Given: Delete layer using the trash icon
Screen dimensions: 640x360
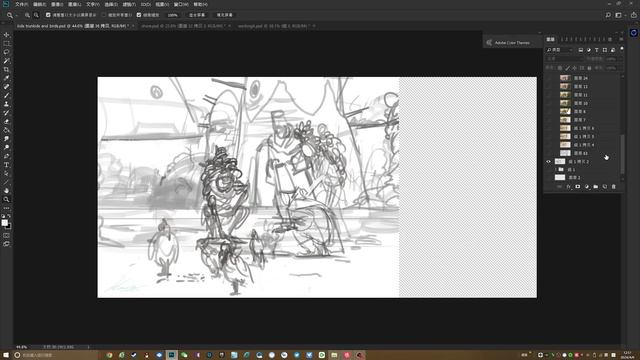Looking at the screenshot, I should tap(613, 187).
